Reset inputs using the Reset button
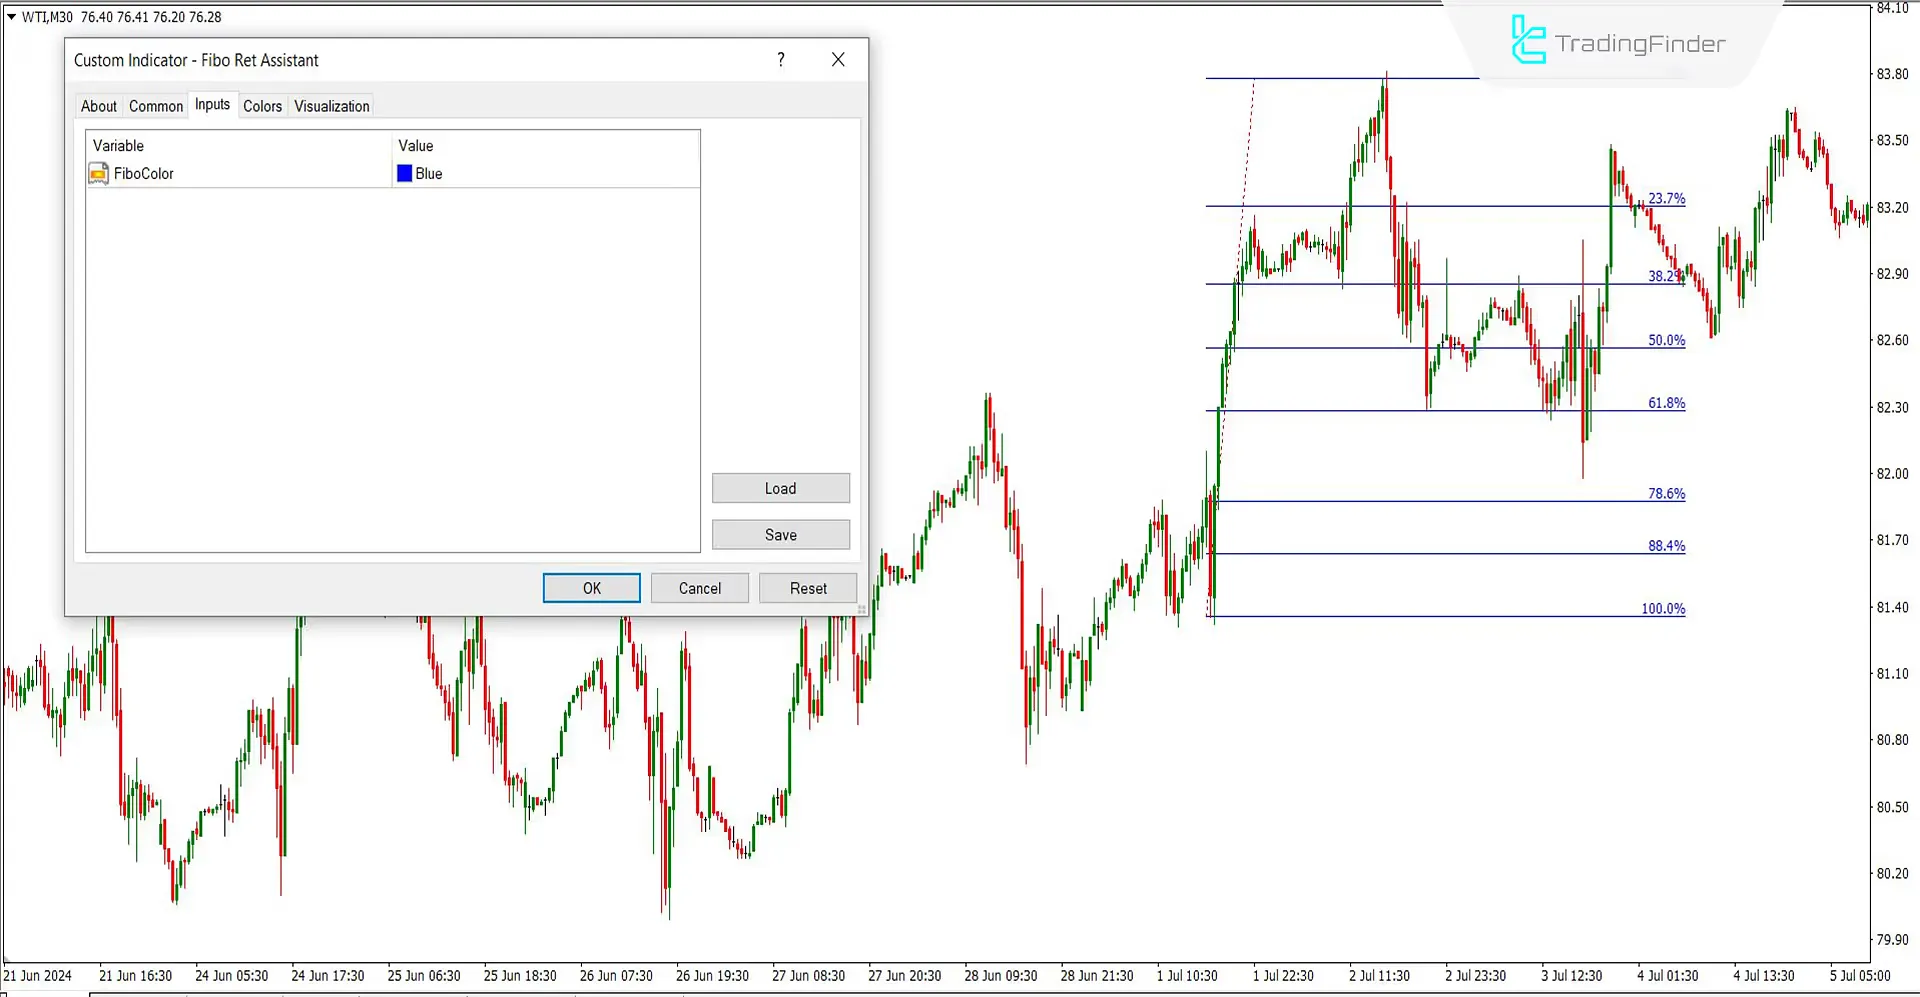This screenshot has height=997, width=1920. click(x=808, y=588)
